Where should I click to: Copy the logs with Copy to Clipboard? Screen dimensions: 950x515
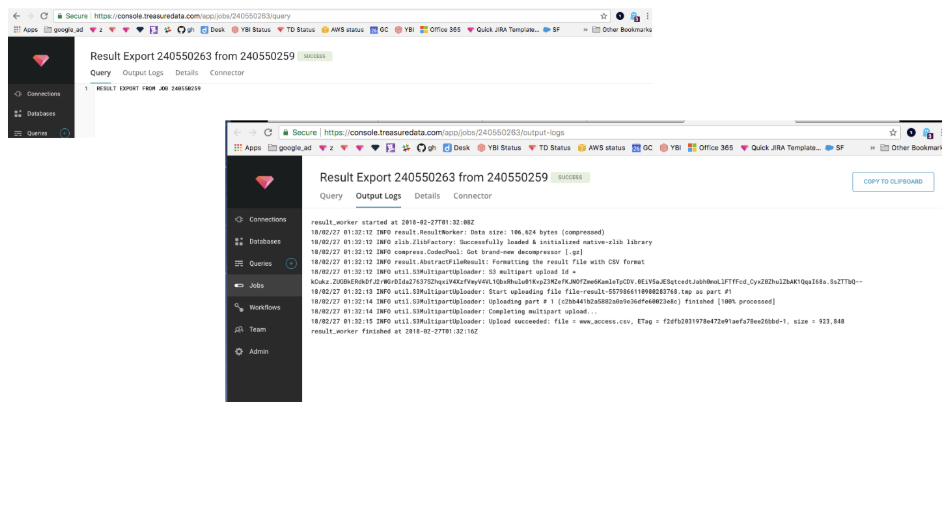tap(893, 181)
